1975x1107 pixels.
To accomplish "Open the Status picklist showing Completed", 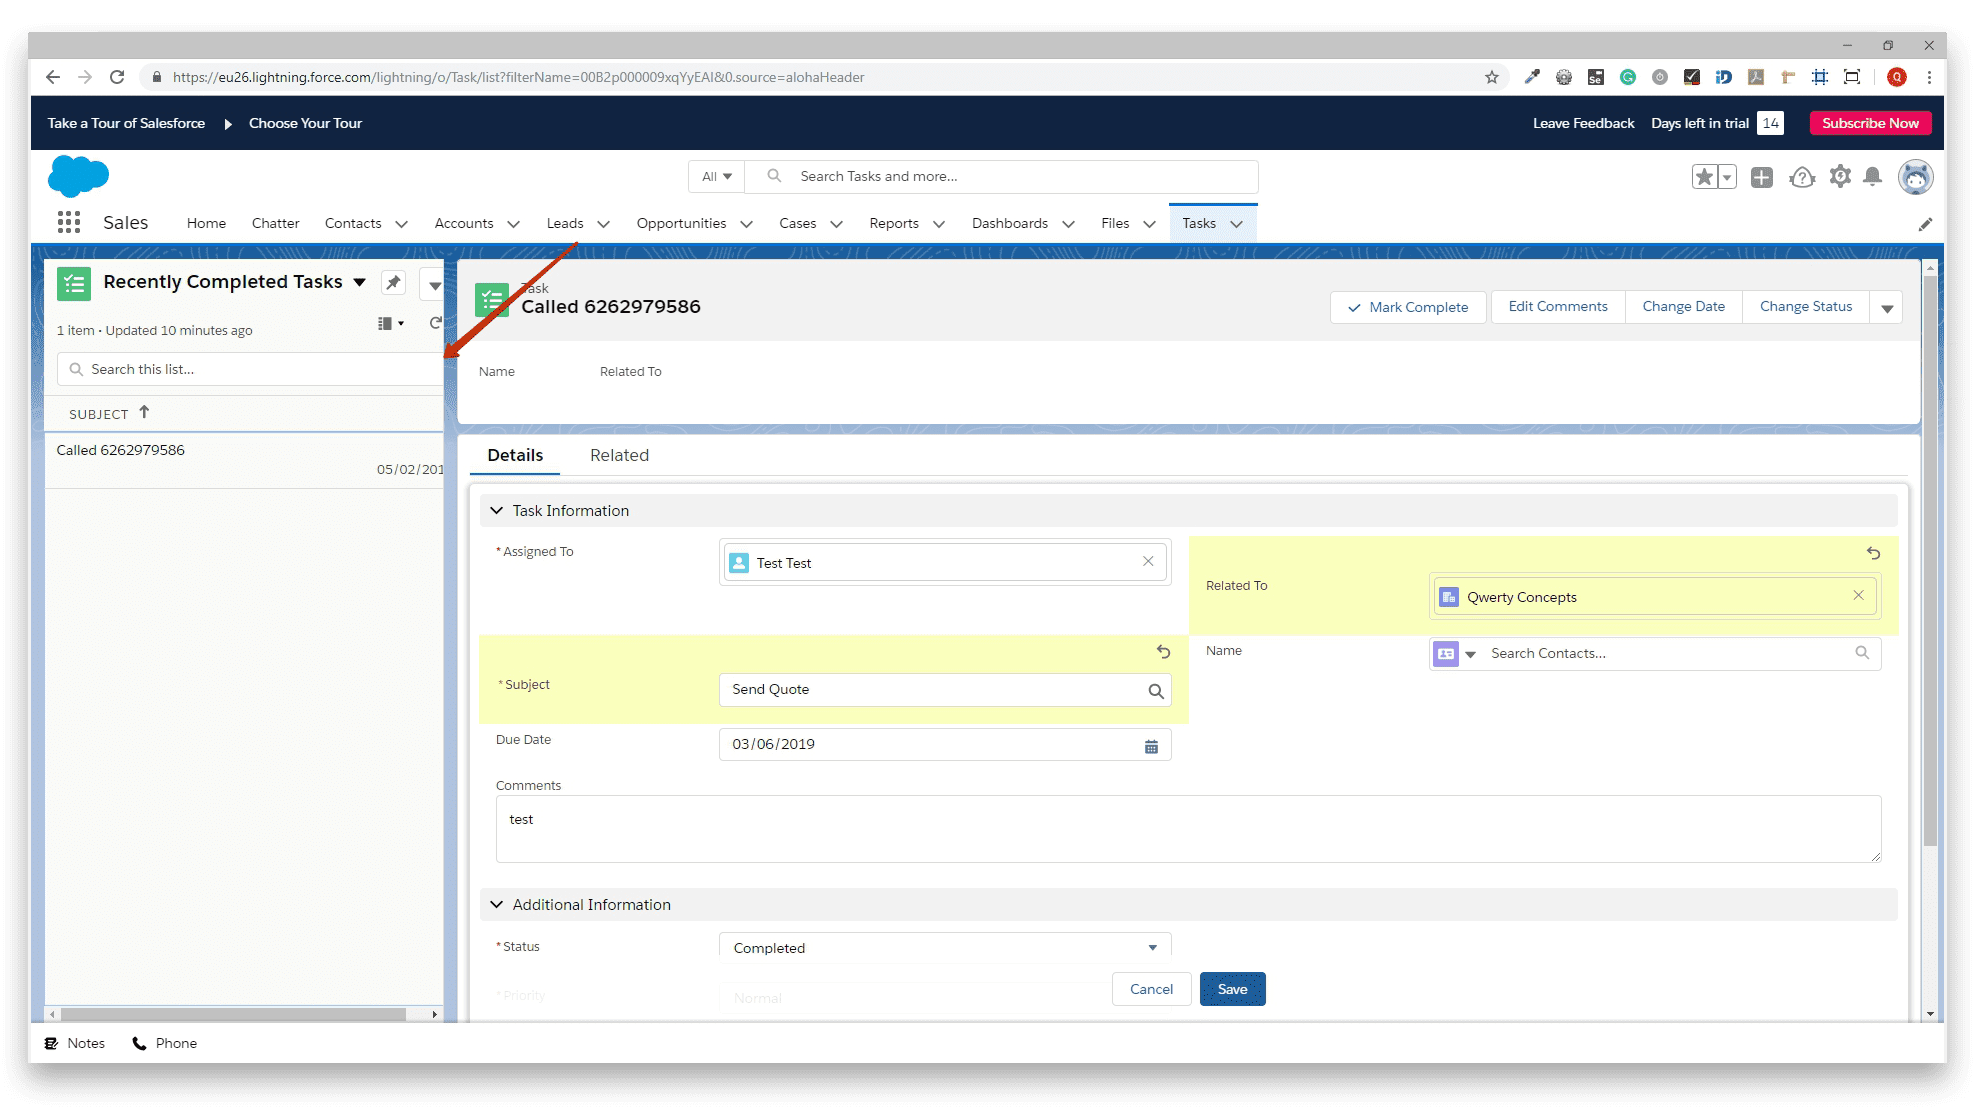I will click(945, 947).
